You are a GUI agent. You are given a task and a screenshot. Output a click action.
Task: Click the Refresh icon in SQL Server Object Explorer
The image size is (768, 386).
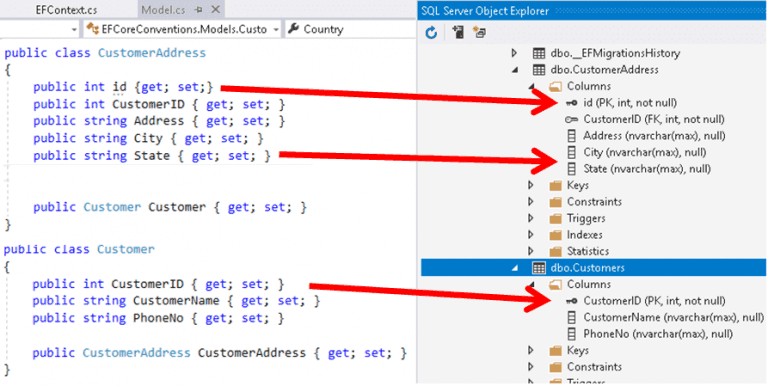(x=431, y=33)
